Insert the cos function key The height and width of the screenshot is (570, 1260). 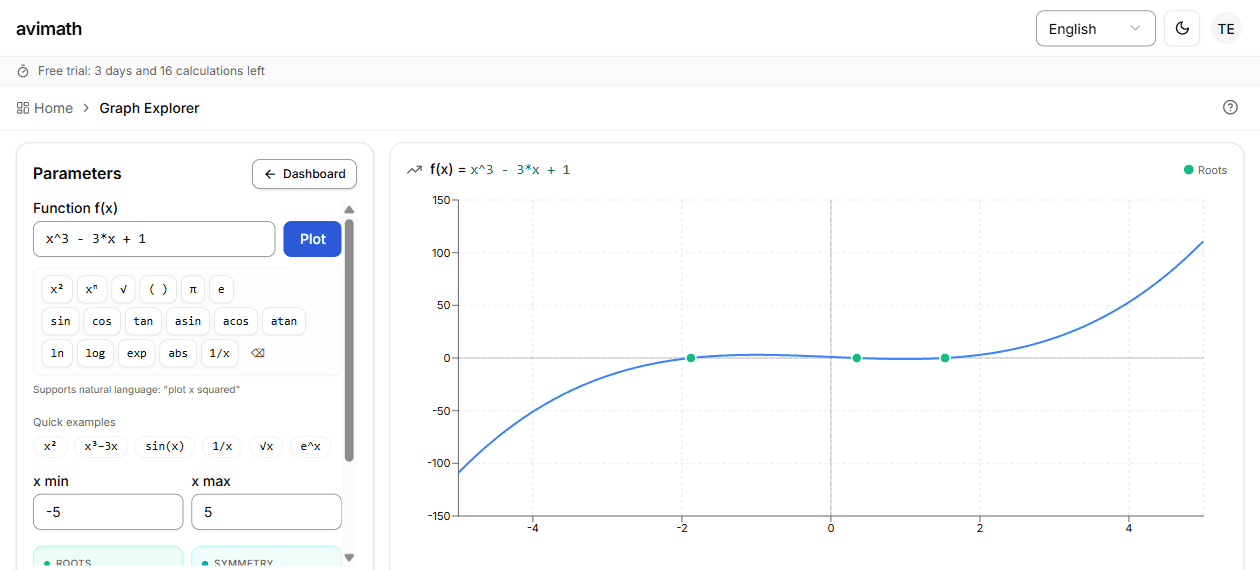102,321
